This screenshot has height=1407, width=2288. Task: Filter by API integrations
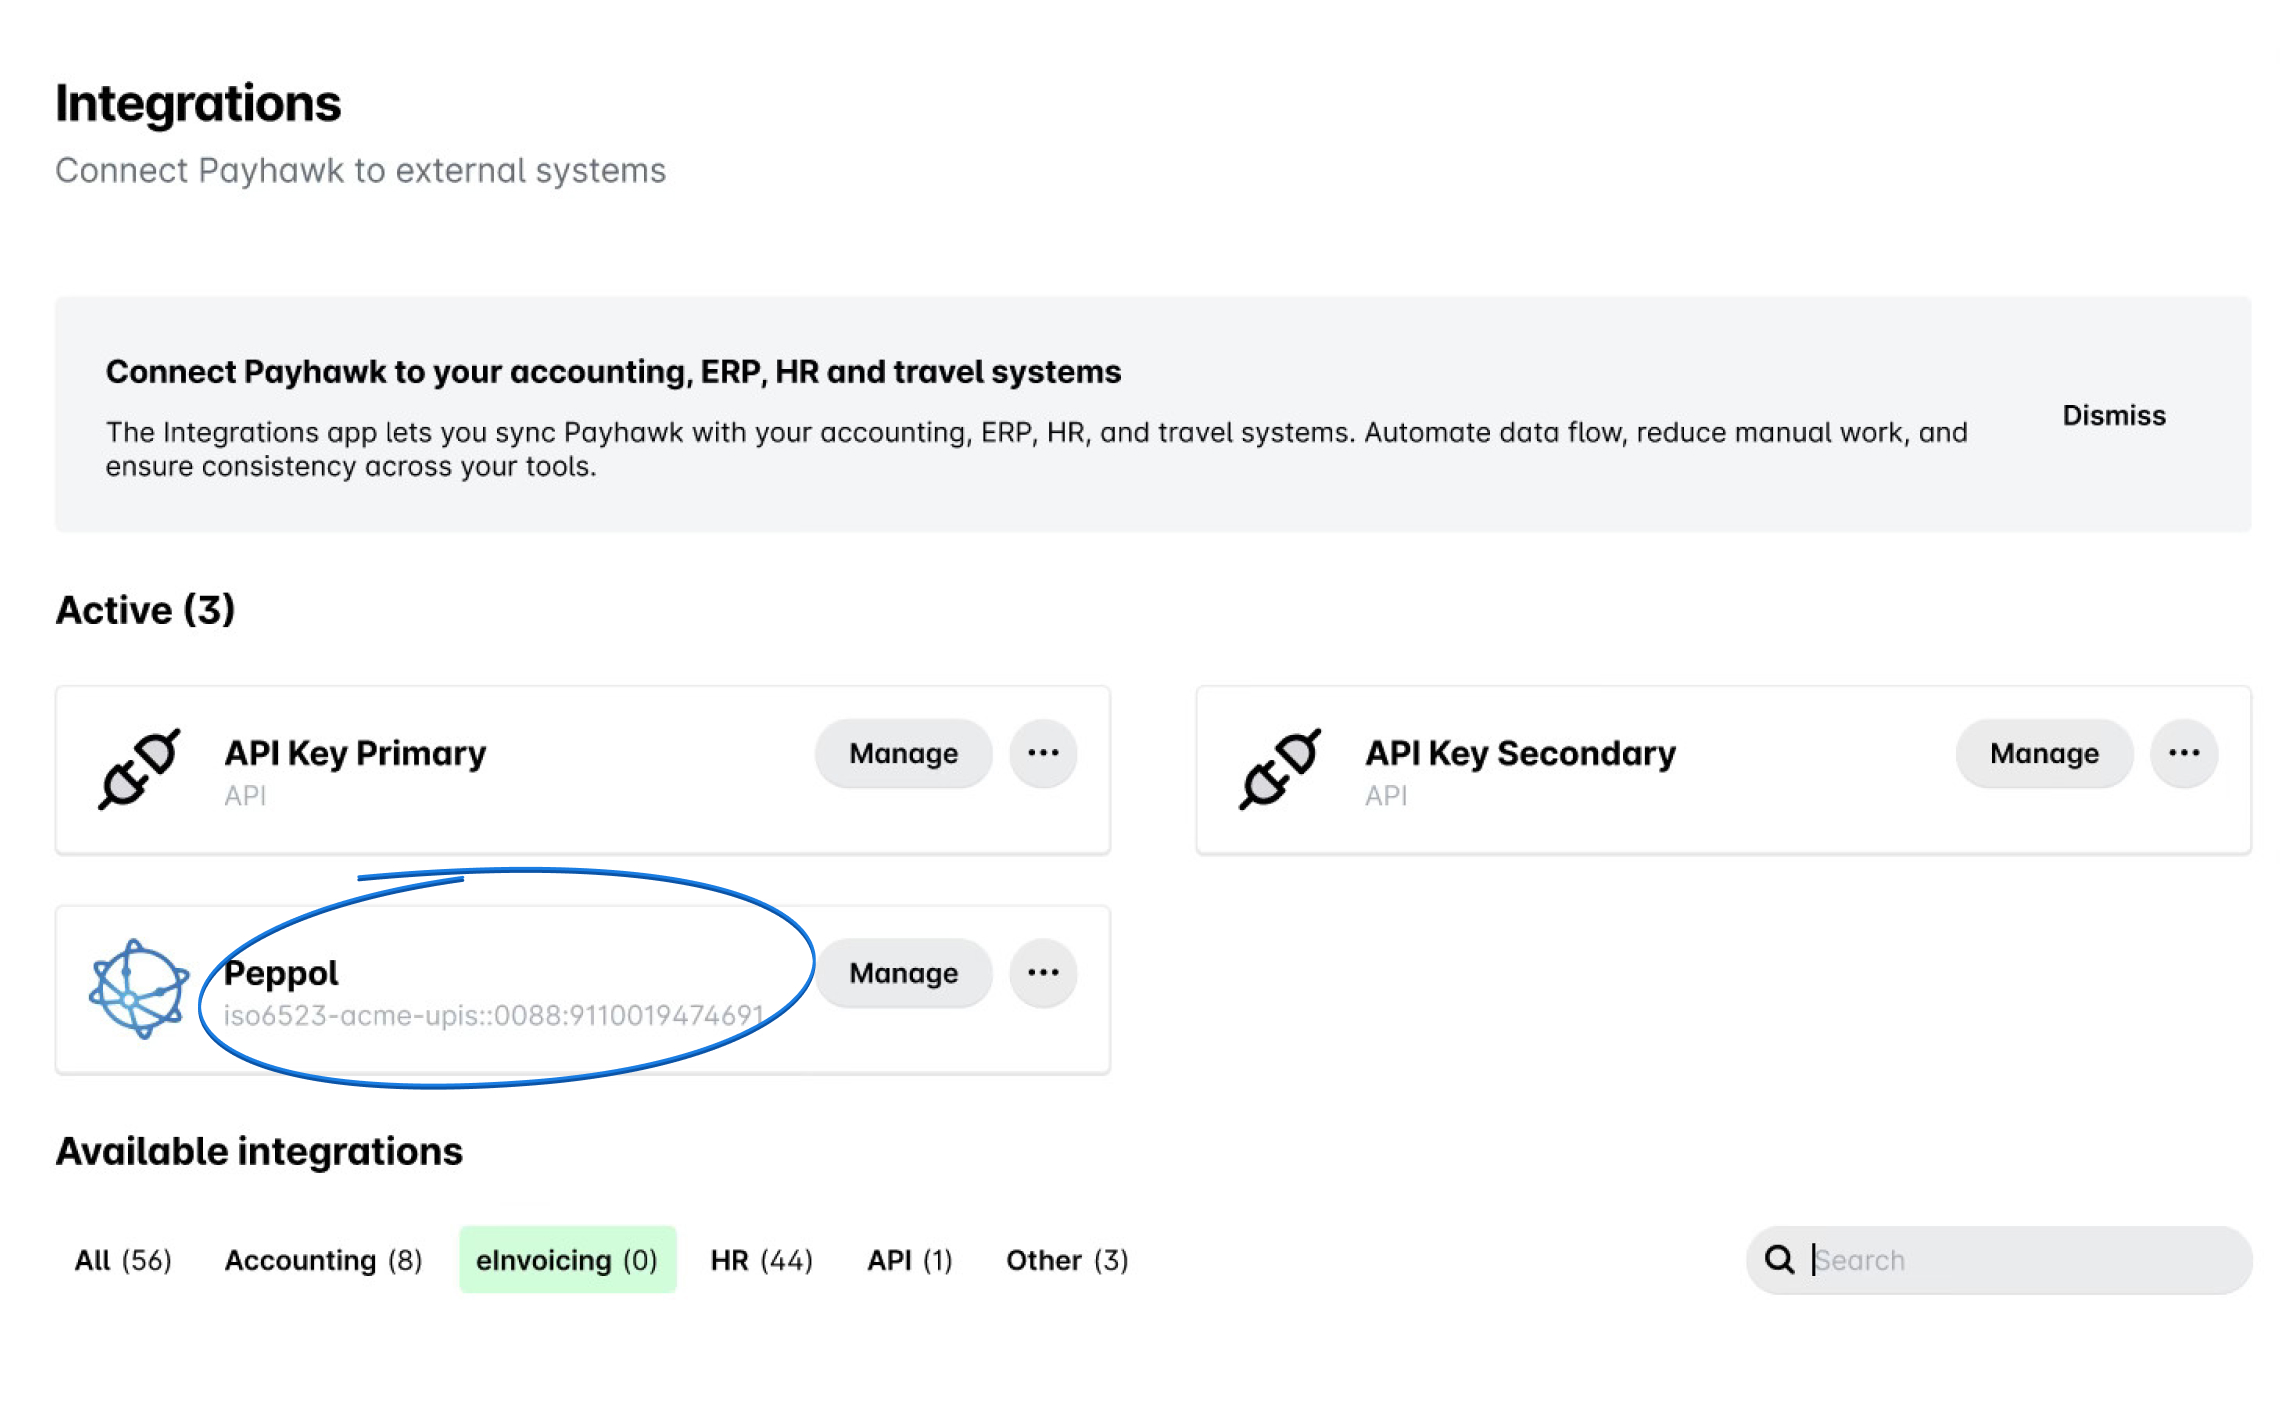coord(908,1260)
